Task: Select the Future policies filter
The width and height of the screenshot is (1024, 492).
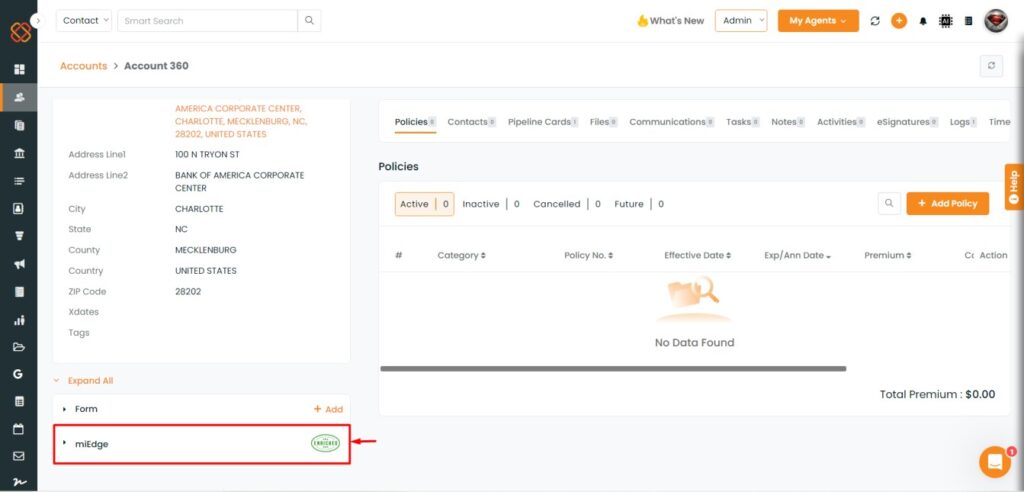Action: click(639, 204)
